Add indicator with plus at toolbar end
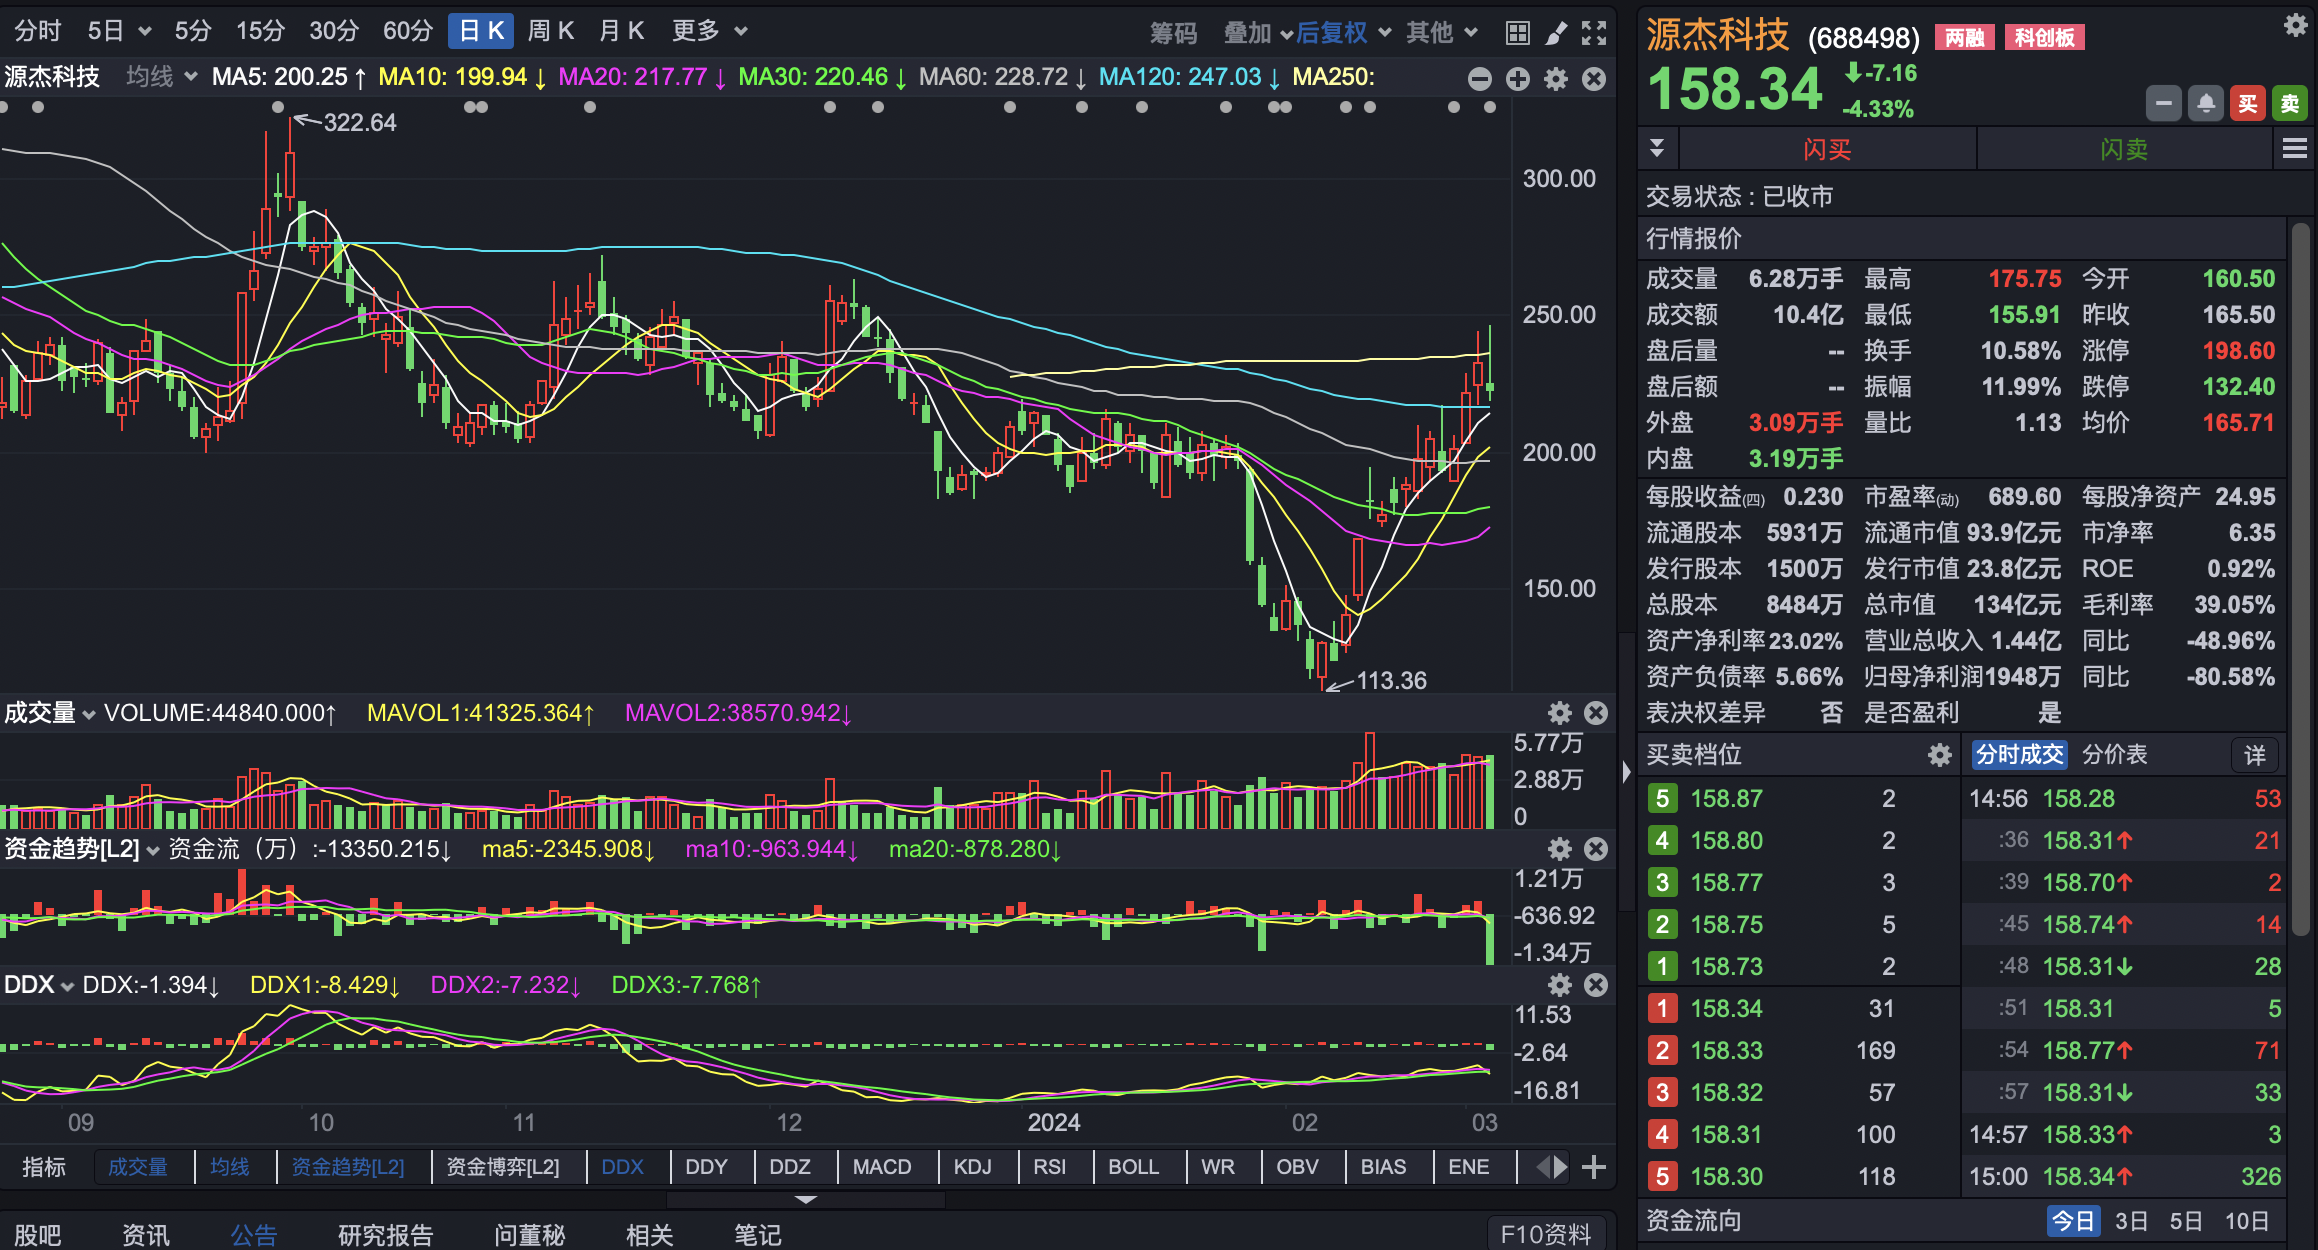The width and height of the screenshot is (2318, 1250). 1594,1167
